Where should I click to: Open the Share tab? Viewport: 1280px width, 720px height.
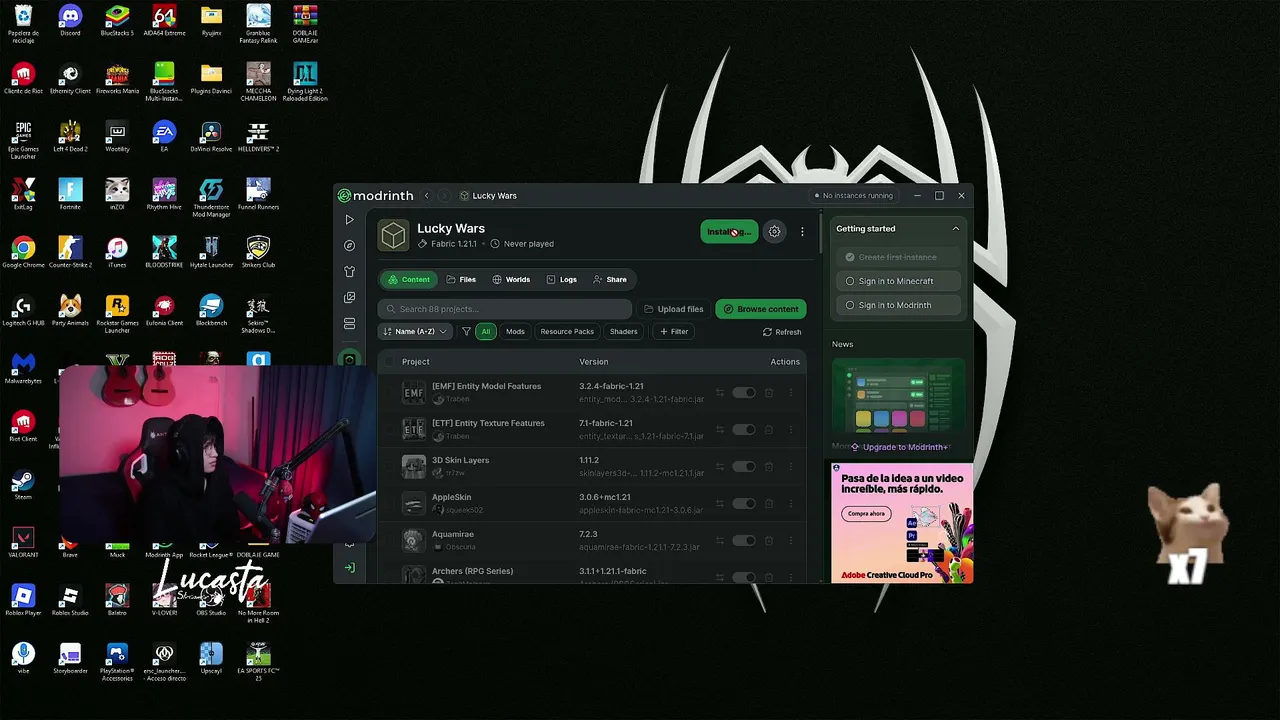click(610, 280)
